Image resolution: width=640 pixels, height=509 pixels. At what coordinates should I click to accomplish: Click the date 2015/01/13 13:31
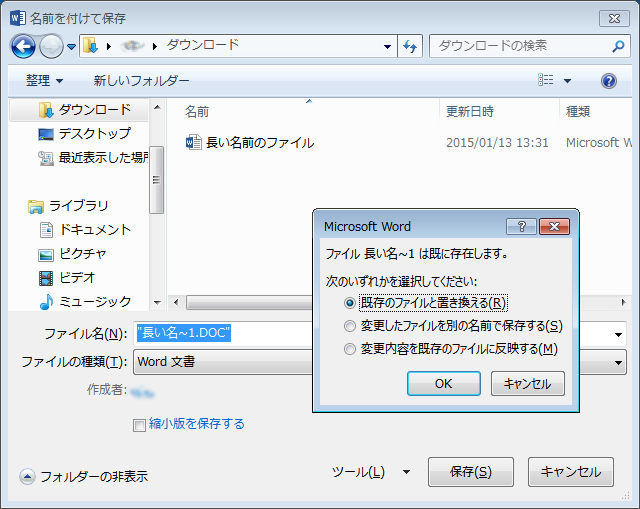point(497,143)
